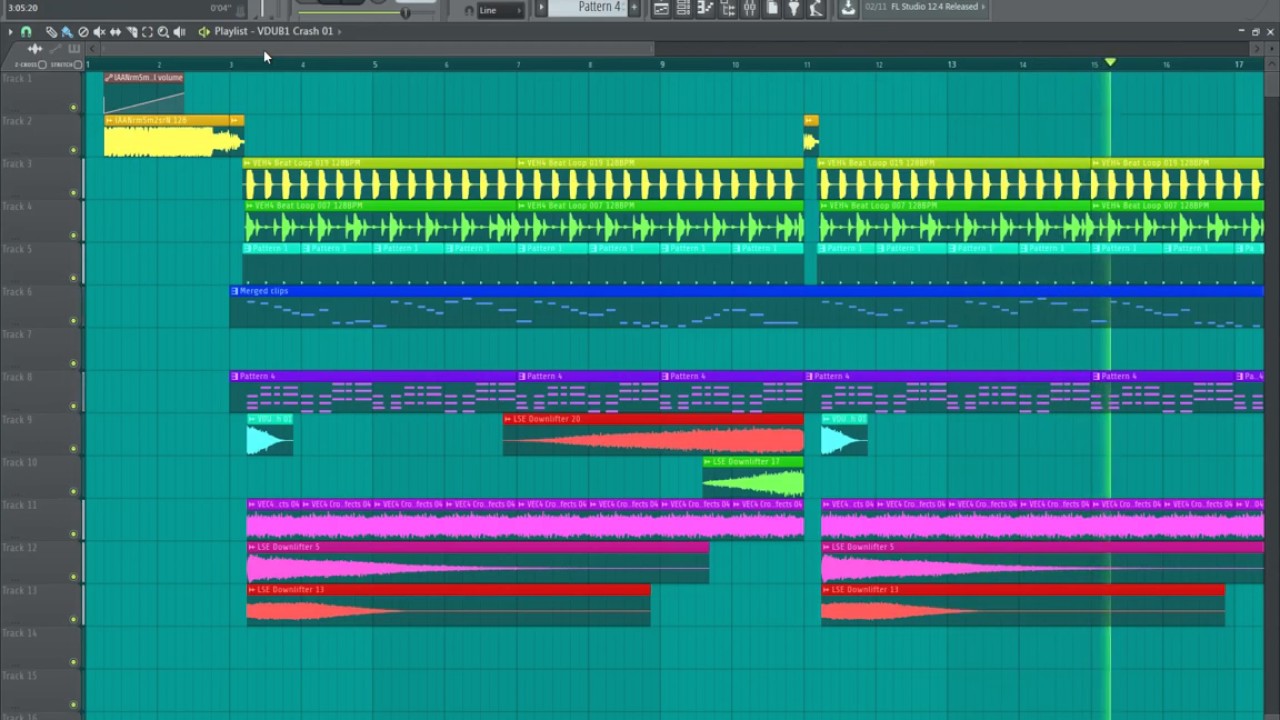Select the Slip tool
The width and height of the screenshot is (1280, 720).
[115, 32]
